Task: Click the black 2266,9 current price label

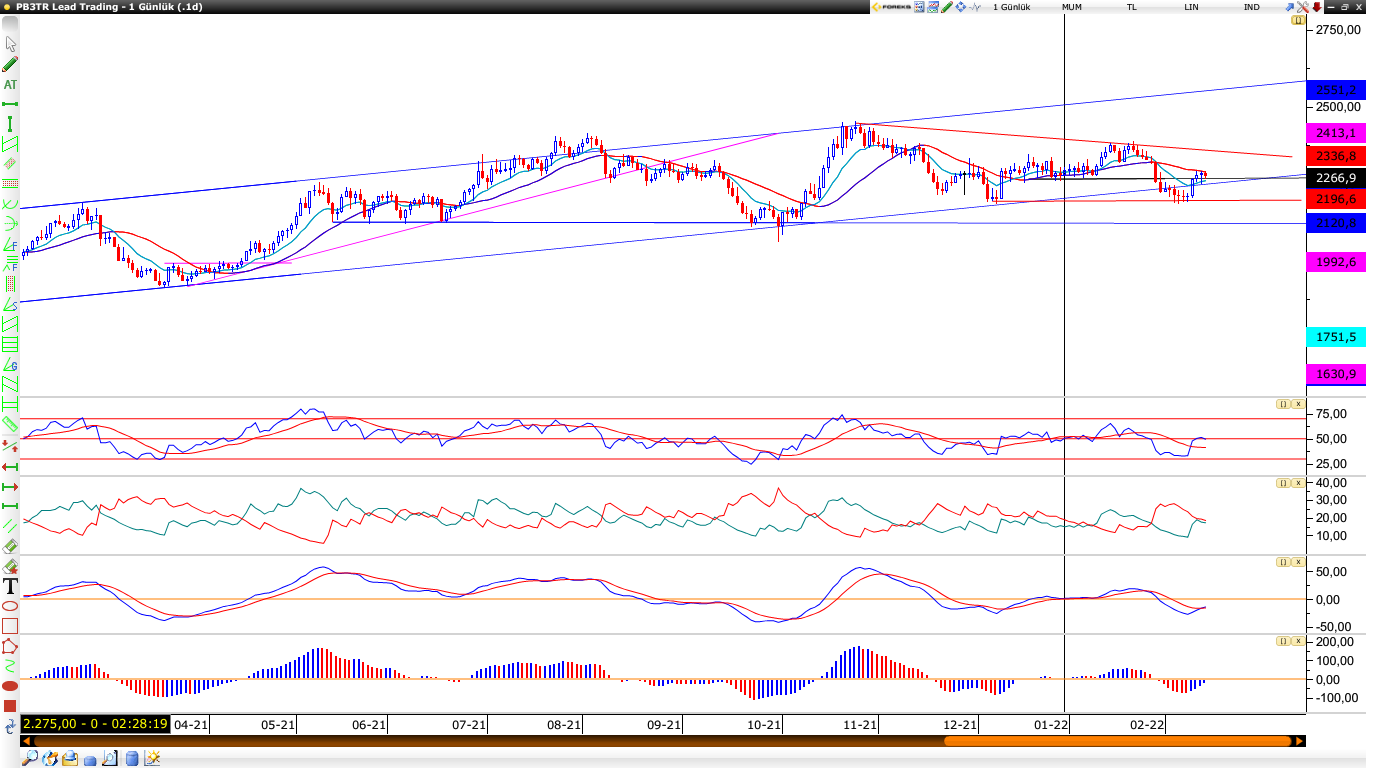Action: 1336,178
